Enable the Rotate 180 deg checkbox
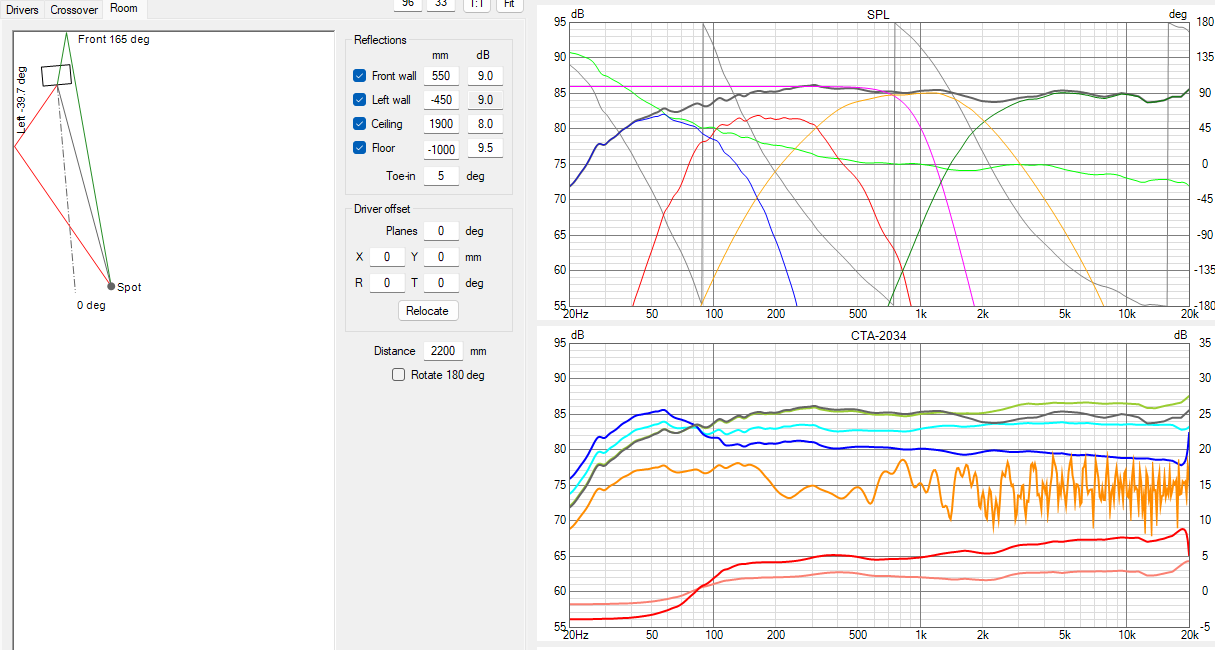1215x650 pixels. 399,375
